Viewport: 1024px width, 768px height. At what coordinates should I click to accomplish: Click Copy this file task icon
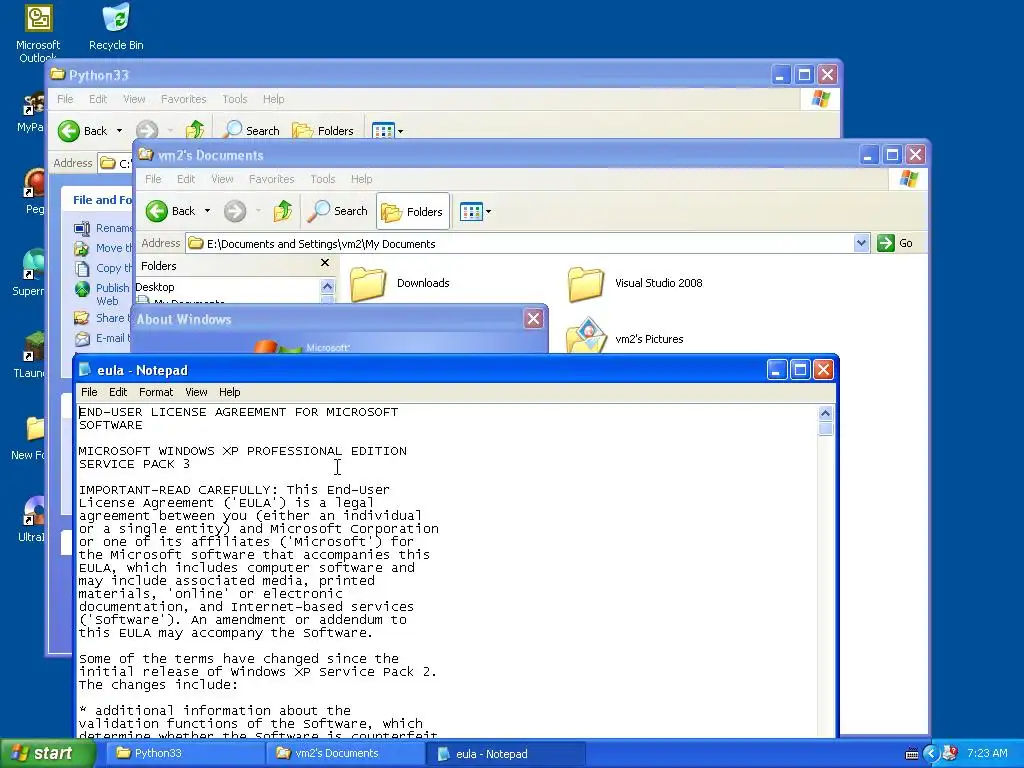click(82, 268)
